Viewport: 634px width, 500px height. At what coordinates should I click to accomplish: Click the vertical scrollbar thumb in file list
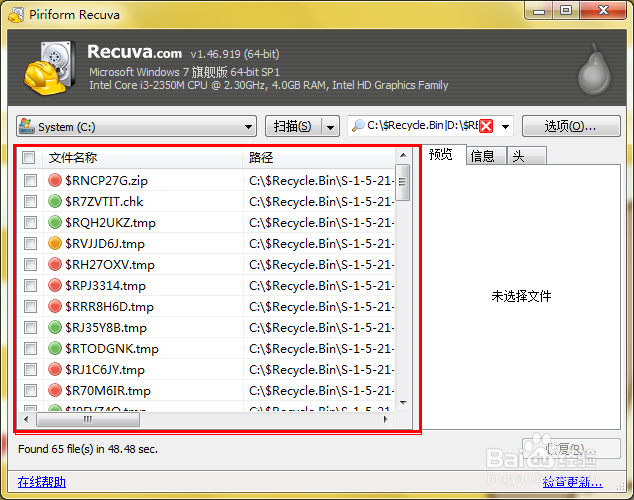(x=402, y=182)
